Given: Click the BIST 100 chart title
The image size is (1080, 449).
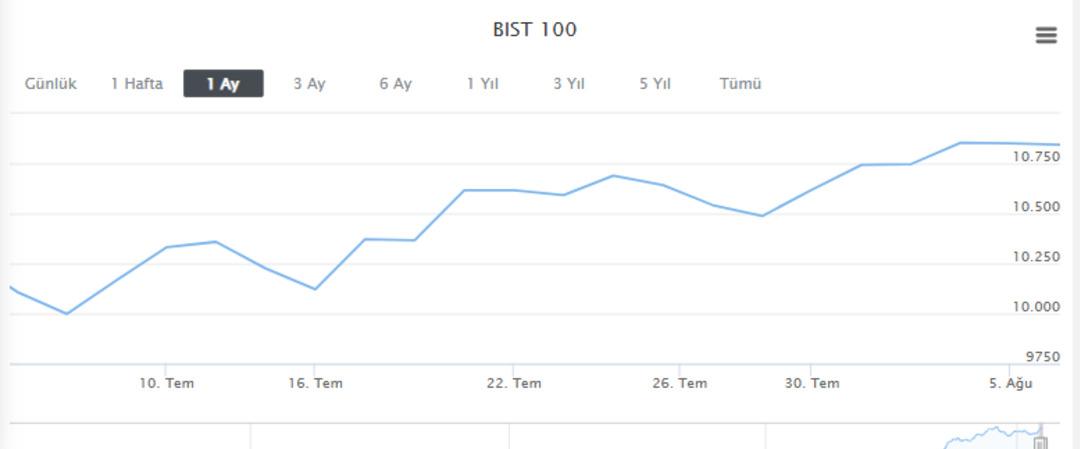Looking at the screenshot, I should (535, 30).
